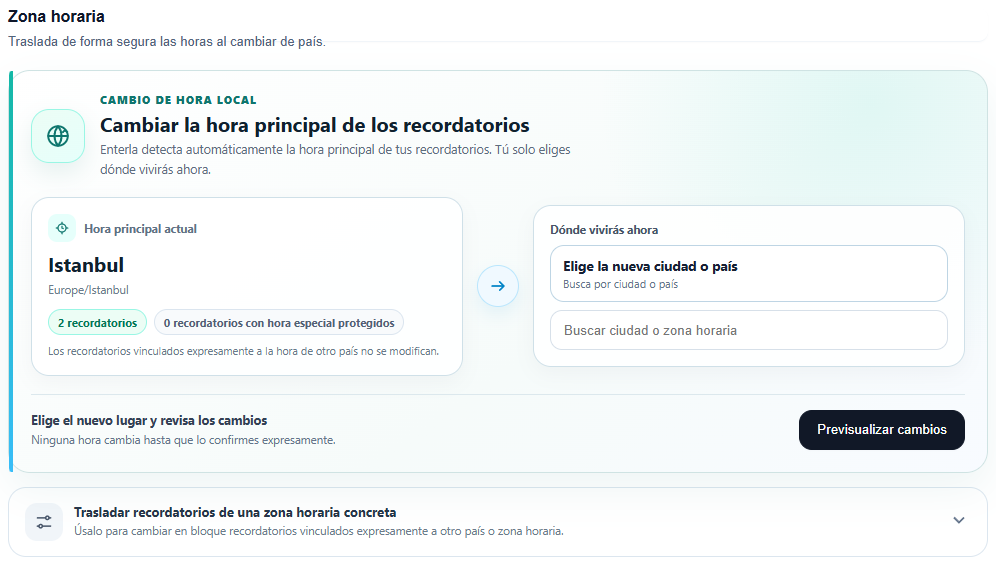Image resolution: width=996 pixels, height=565 pixels.
Task: Click Cambiar la hora principal de los recordatorios heading
Action: coord(314,125)
